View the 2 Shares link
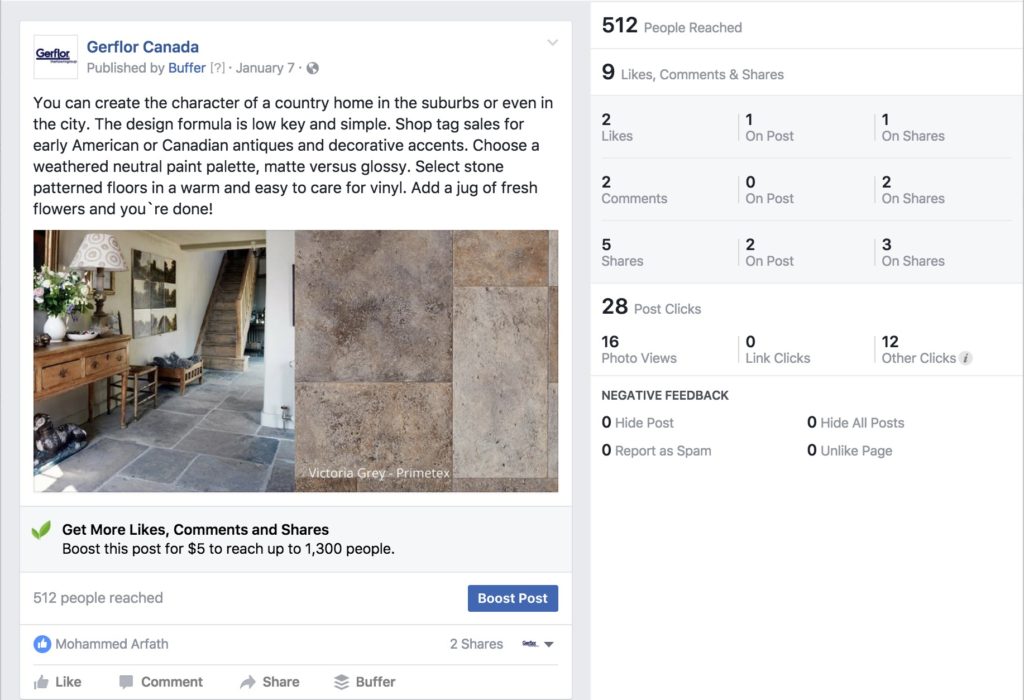1024x700 pixels. [x=476, y=644]
